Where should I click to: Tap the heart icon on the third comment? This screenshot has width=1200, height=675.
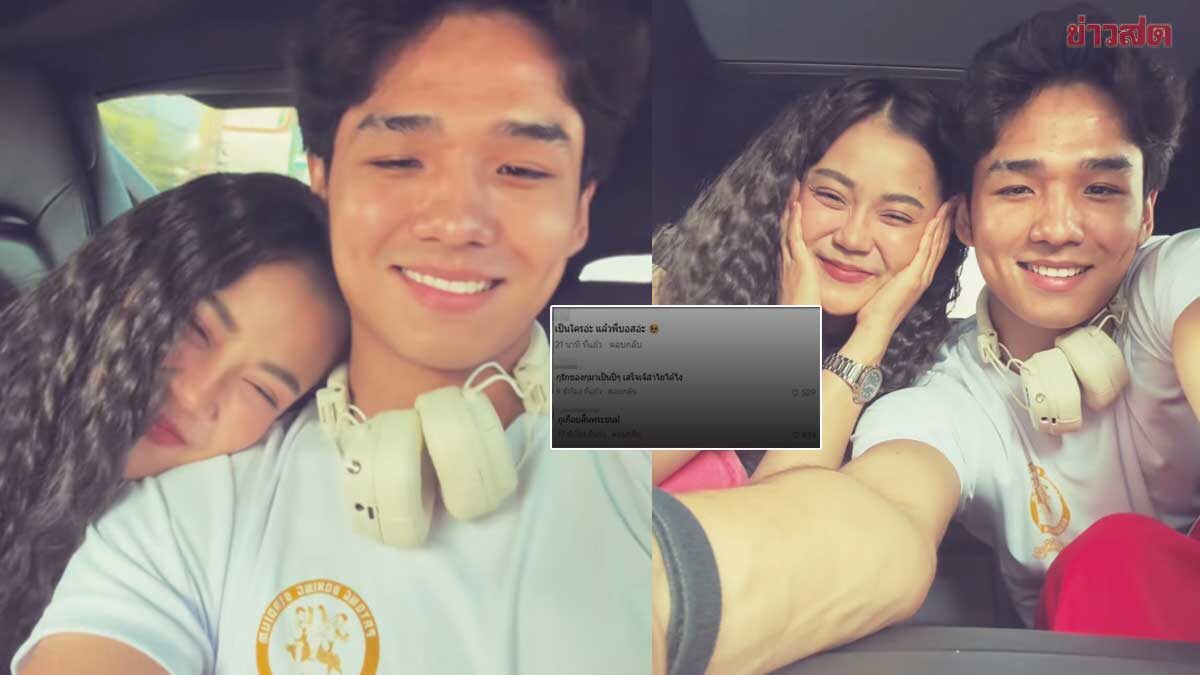point(796,435)
